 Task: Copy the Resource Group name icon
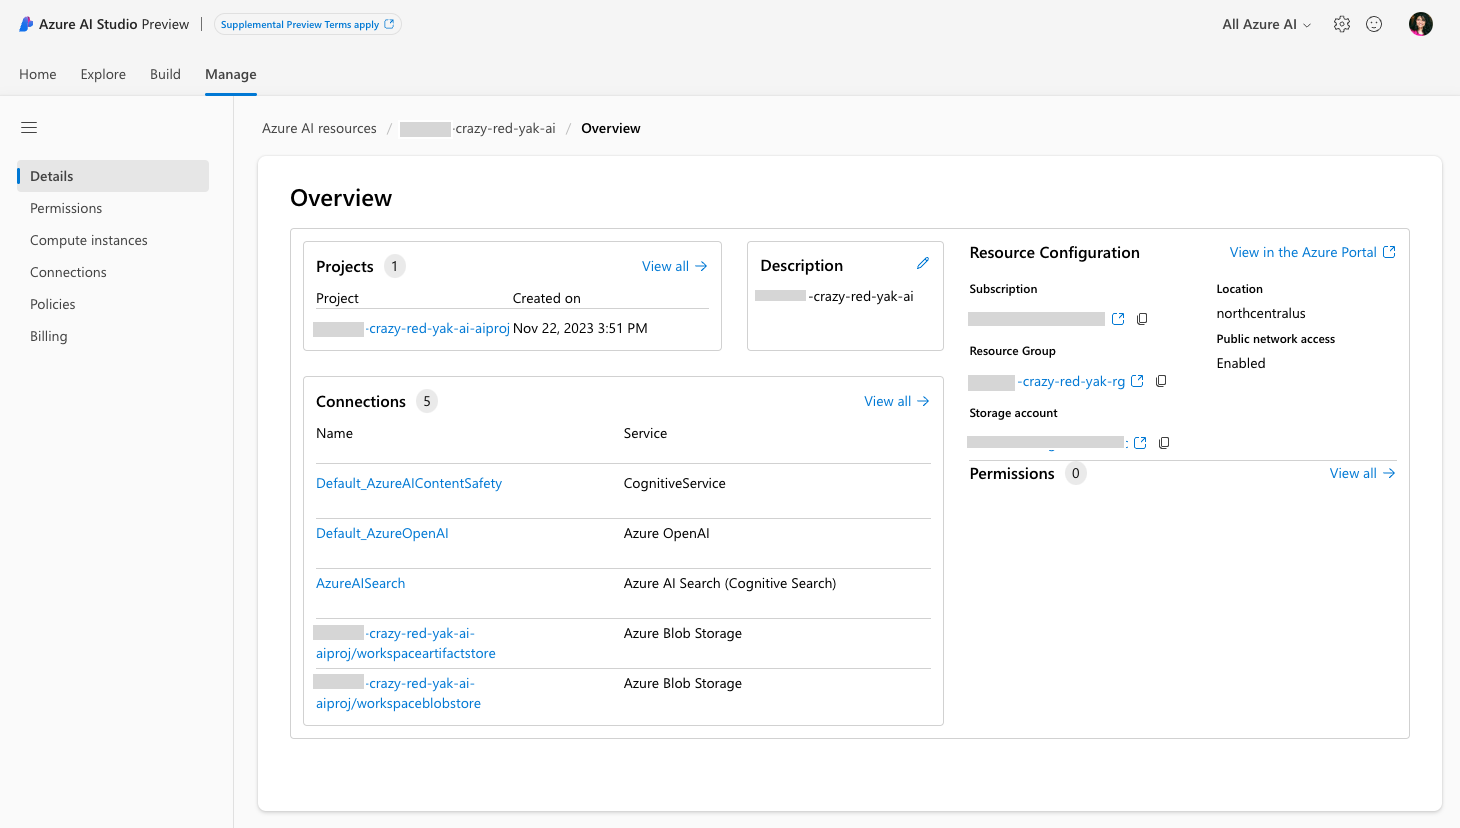point(1161,381)
